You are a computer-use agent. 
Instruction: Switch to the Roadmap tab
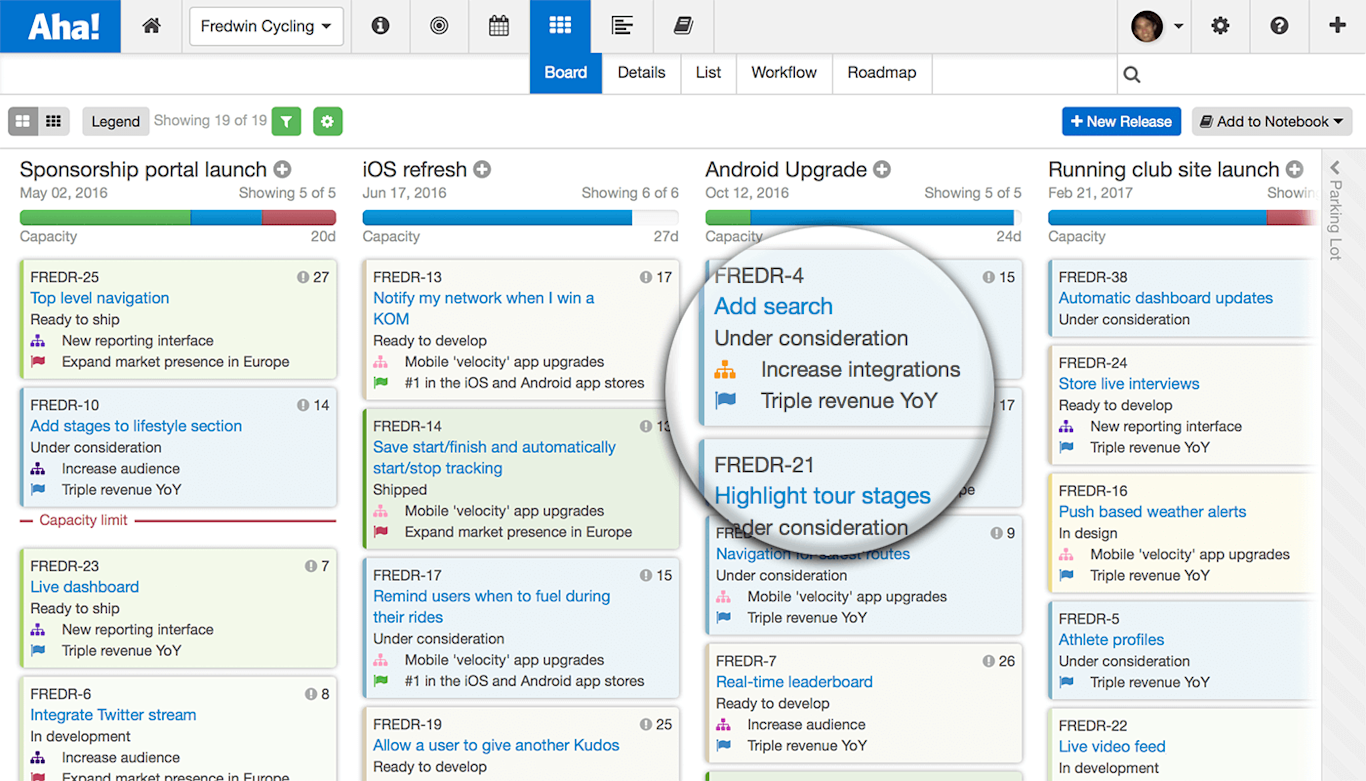pos(882,73)
